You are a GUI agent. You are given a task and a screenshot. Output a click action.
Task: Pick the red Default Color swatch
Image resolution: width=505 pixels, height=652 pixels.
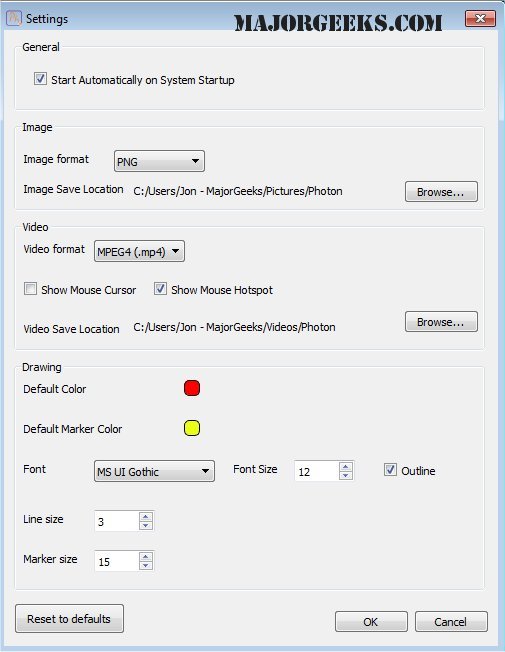pyautogui.click(x=192, y=388)
